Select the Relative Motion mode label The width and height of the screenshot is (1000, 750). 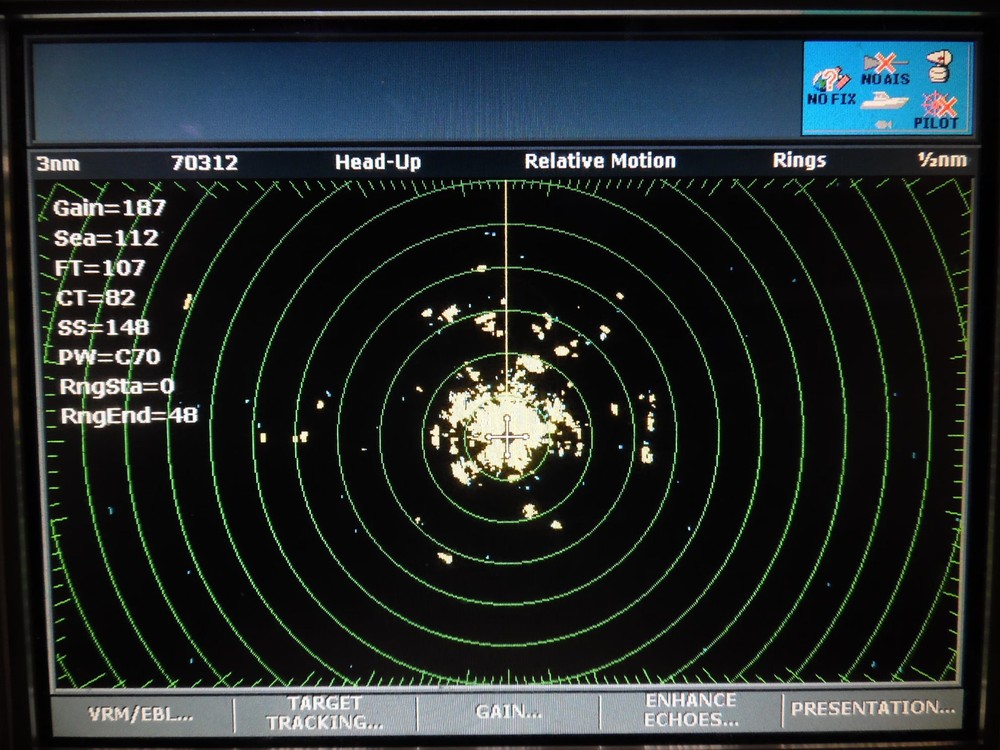pos(599,161)
